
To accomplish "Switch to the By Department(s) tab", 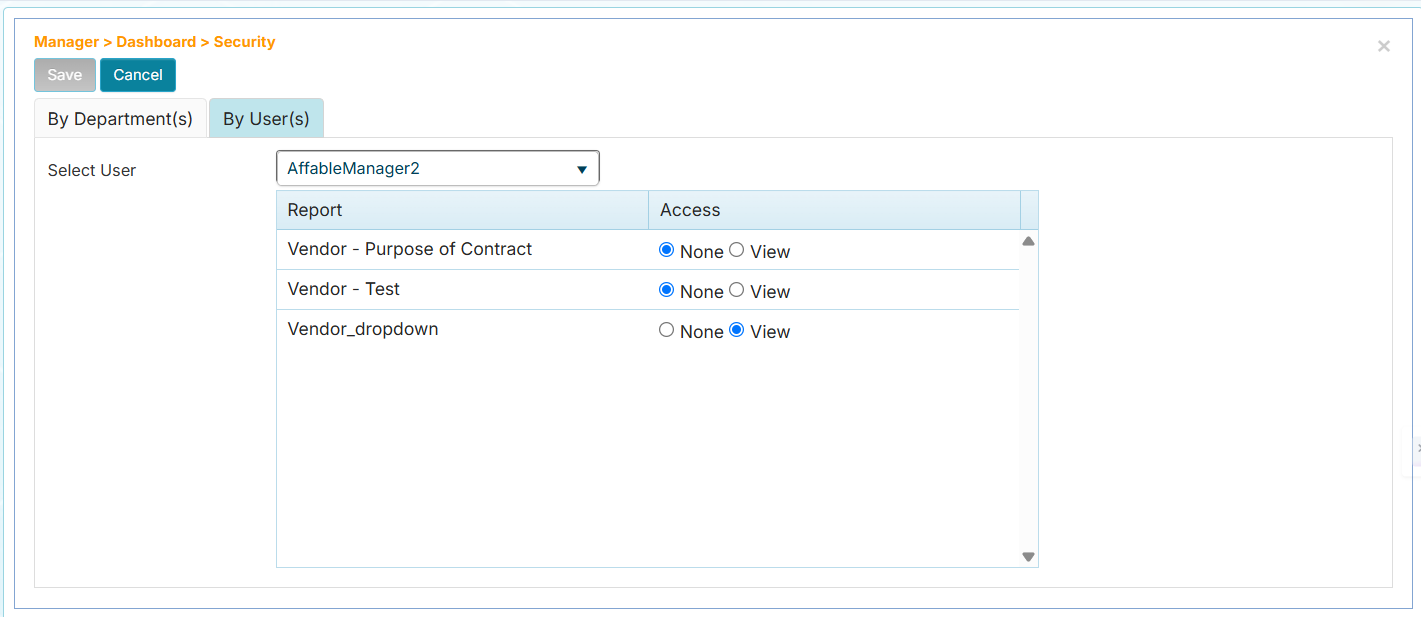I will click(120, 118).
